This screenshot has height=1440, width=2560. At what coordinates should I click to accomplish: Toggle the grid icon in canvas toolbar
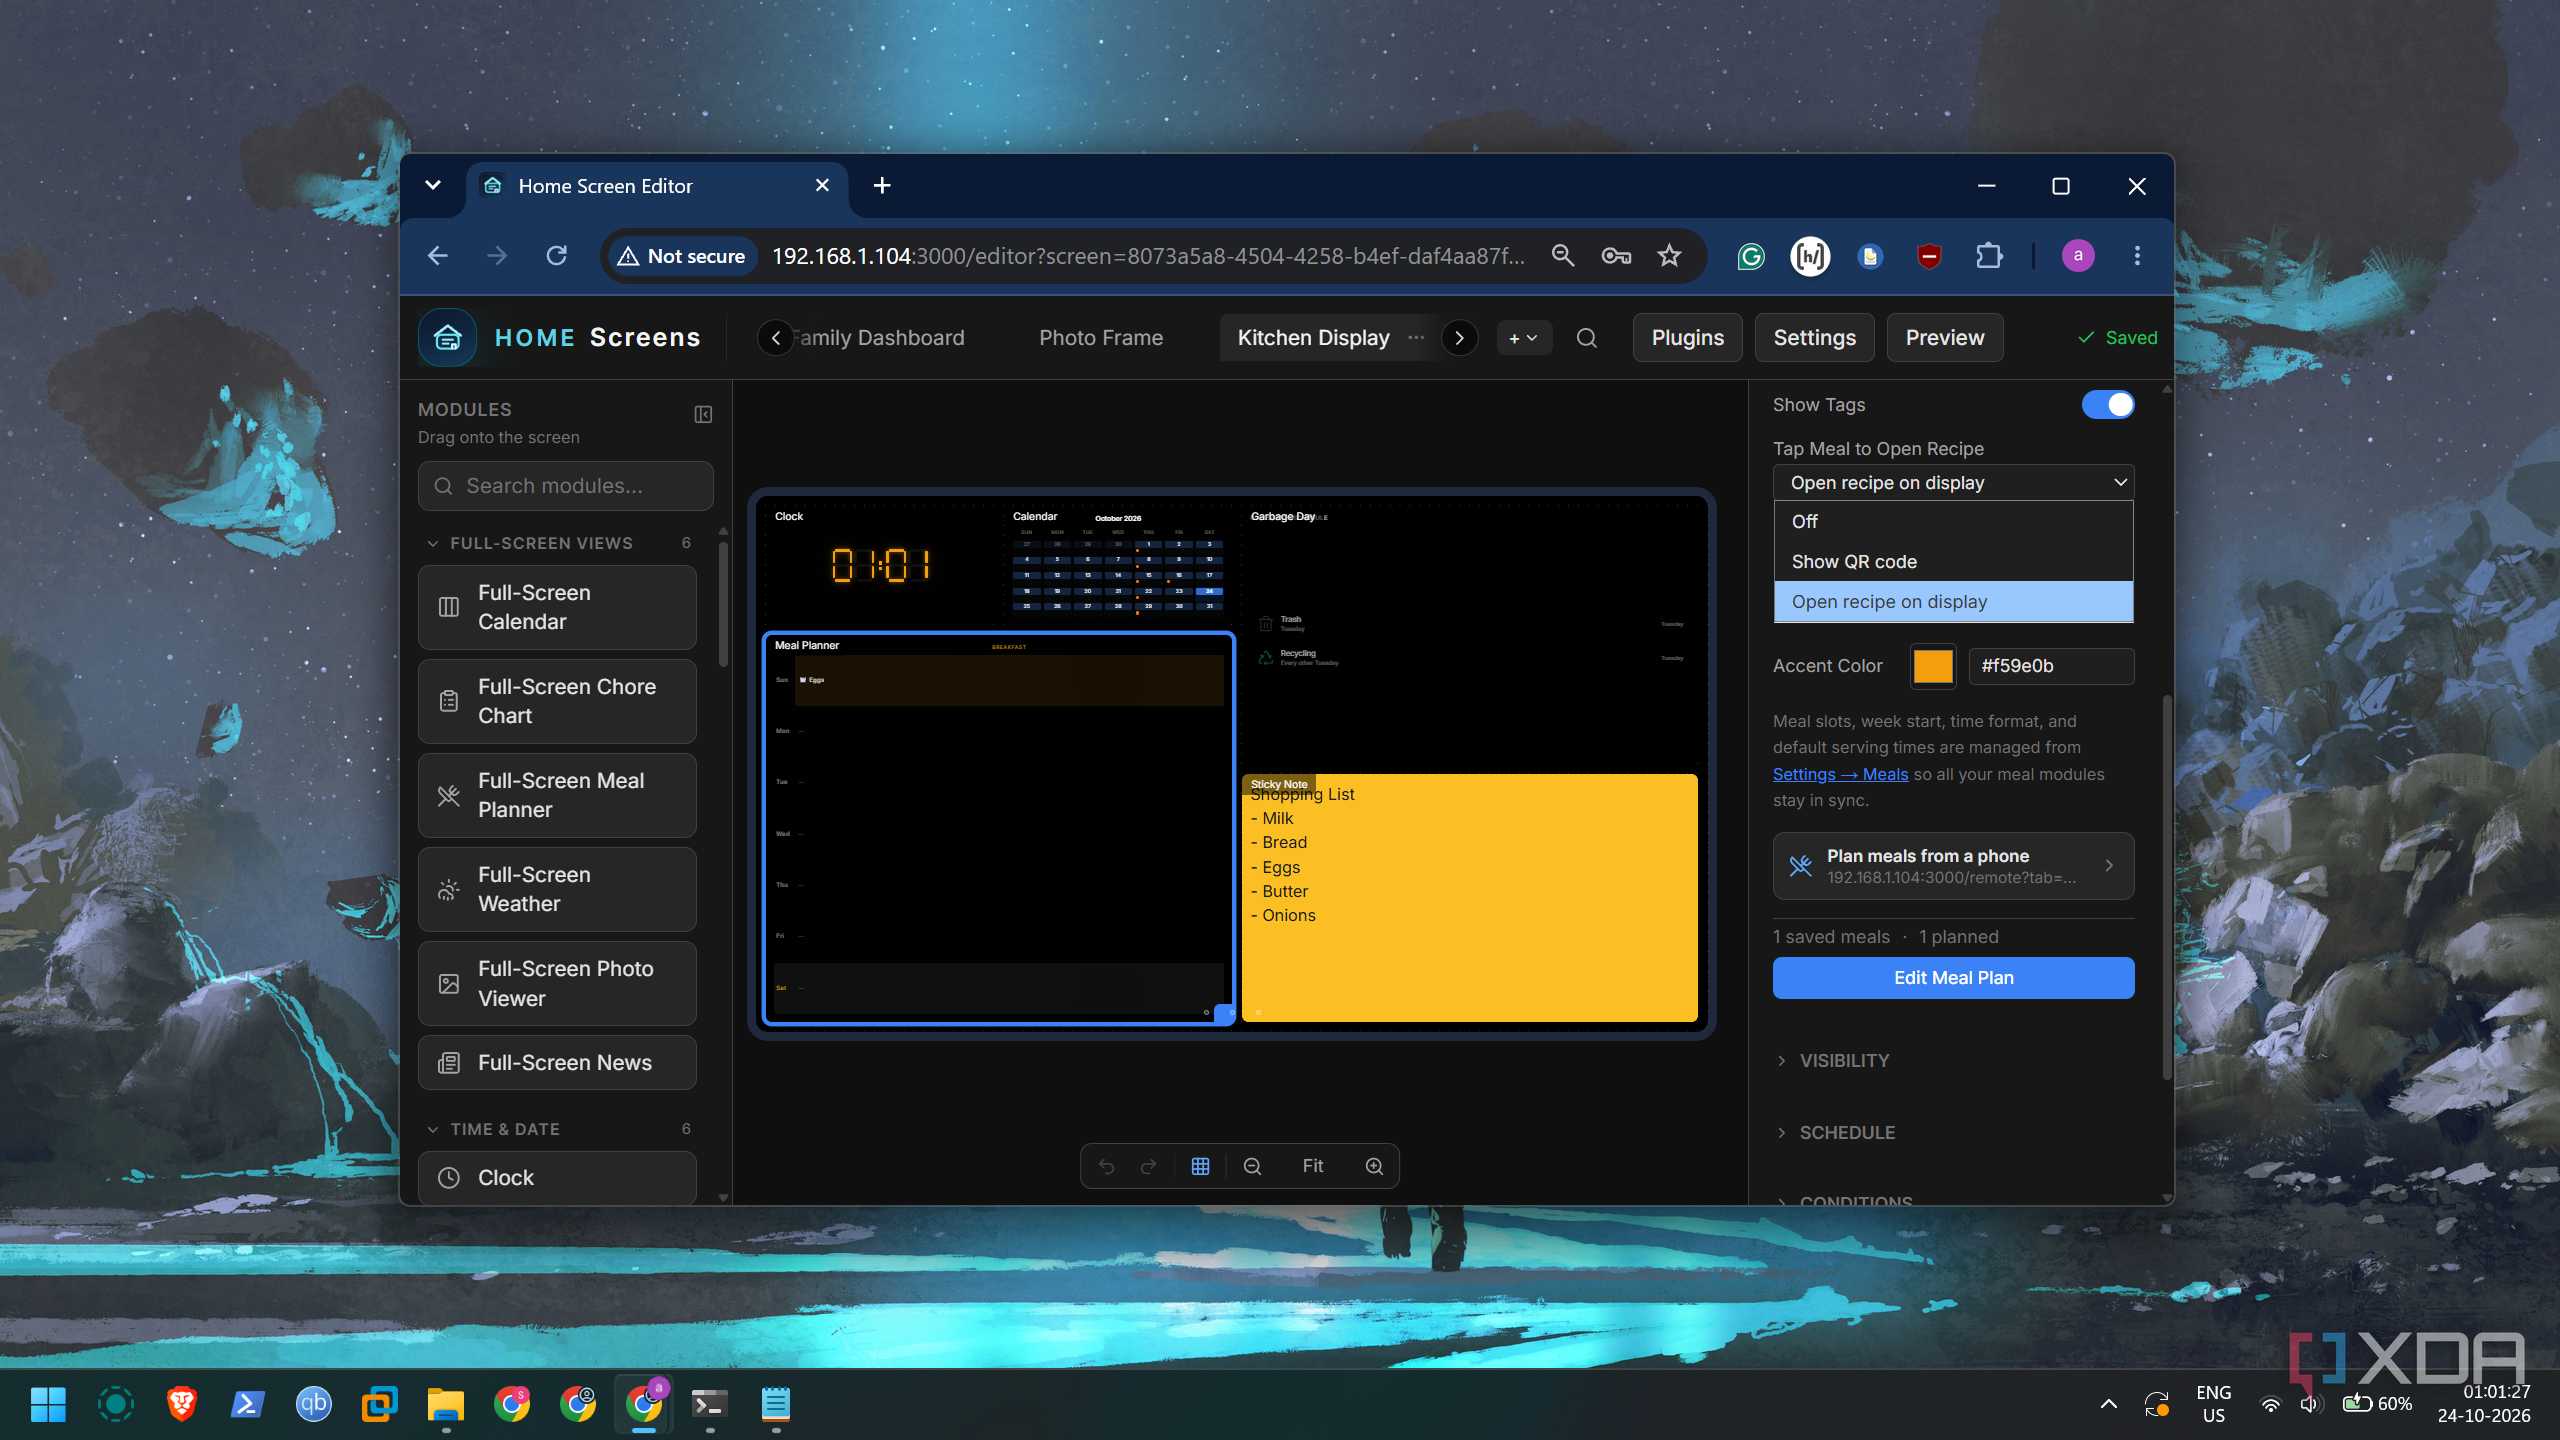pyautogui.click(x=1200, y=1166)
